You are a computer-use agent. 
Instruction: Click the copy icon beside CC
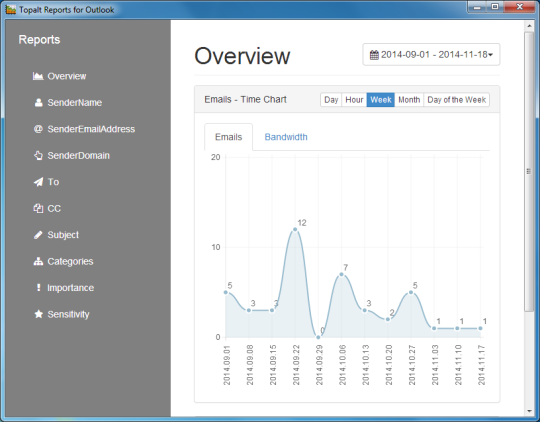click(38, 208)
